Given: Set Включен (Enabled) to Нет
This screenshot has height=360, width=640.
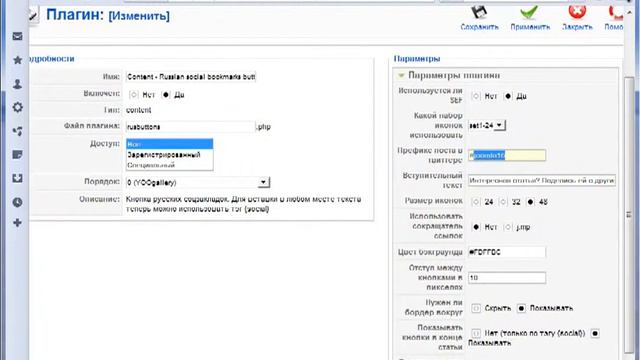Looking at the screenshot, I should [133, 95].
